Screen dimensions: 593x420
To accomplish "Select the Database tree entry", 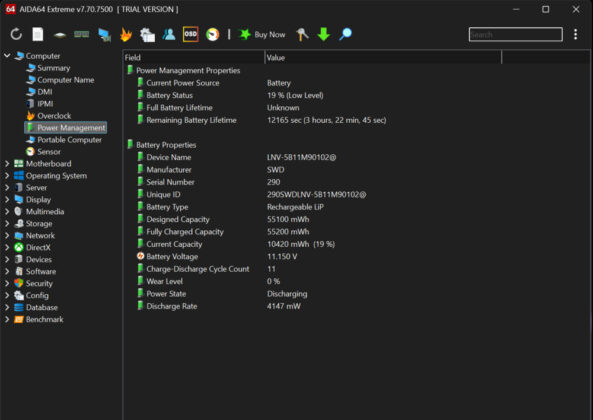I will pos(36,307).
